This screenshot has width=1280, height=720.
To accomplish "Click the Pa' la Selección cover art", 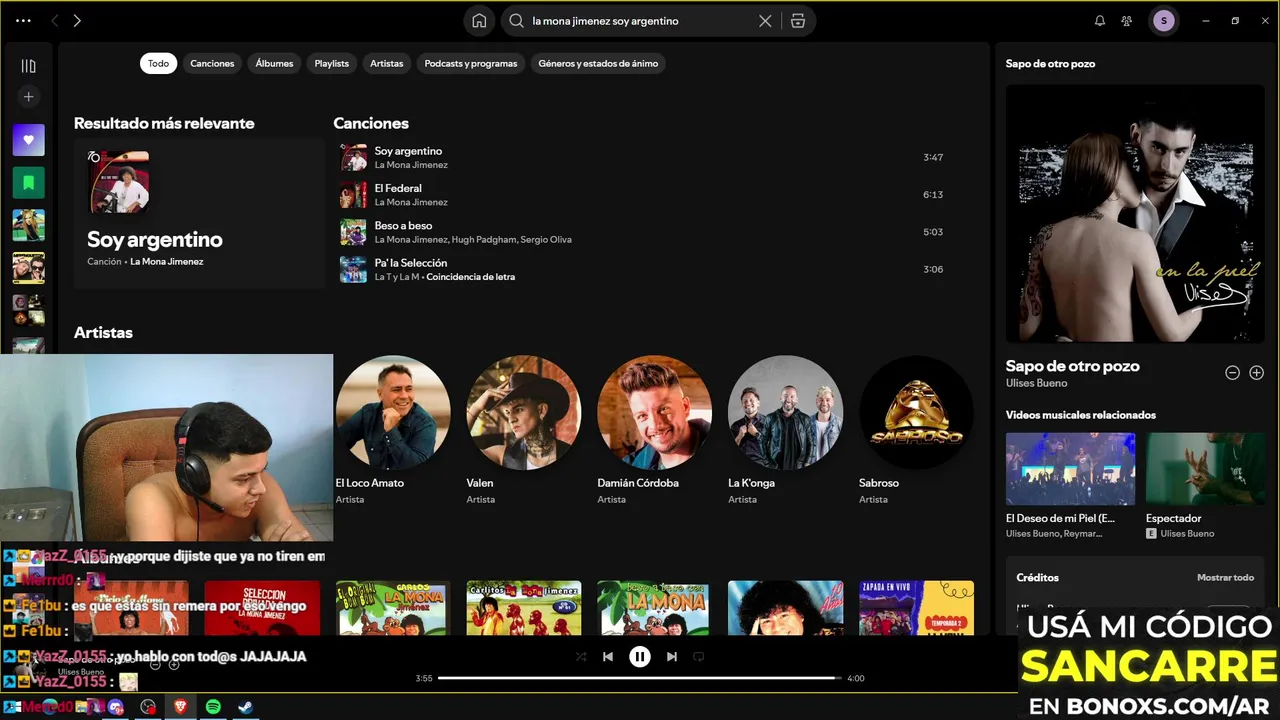I will [x=353, y=269].
